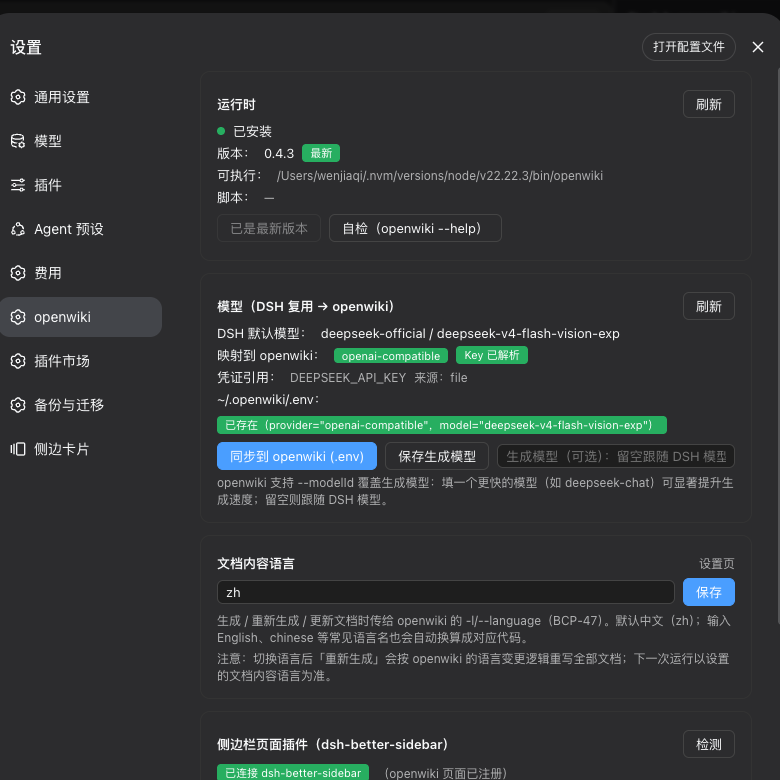780x780 pixels.
Task: Click the DEEPSEEK_API_KEY credential text
Action: point(348,378)
